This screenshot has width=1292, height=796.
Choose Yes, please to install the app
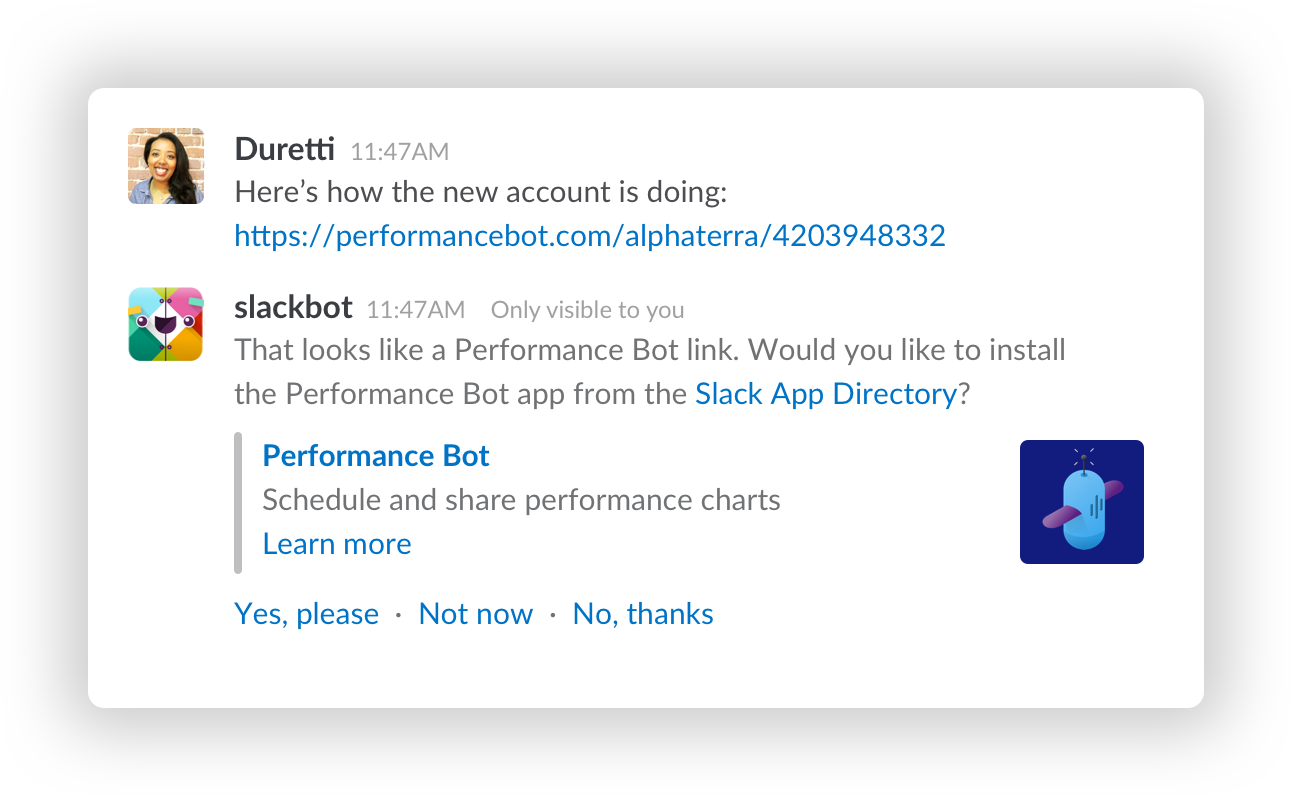306,614
